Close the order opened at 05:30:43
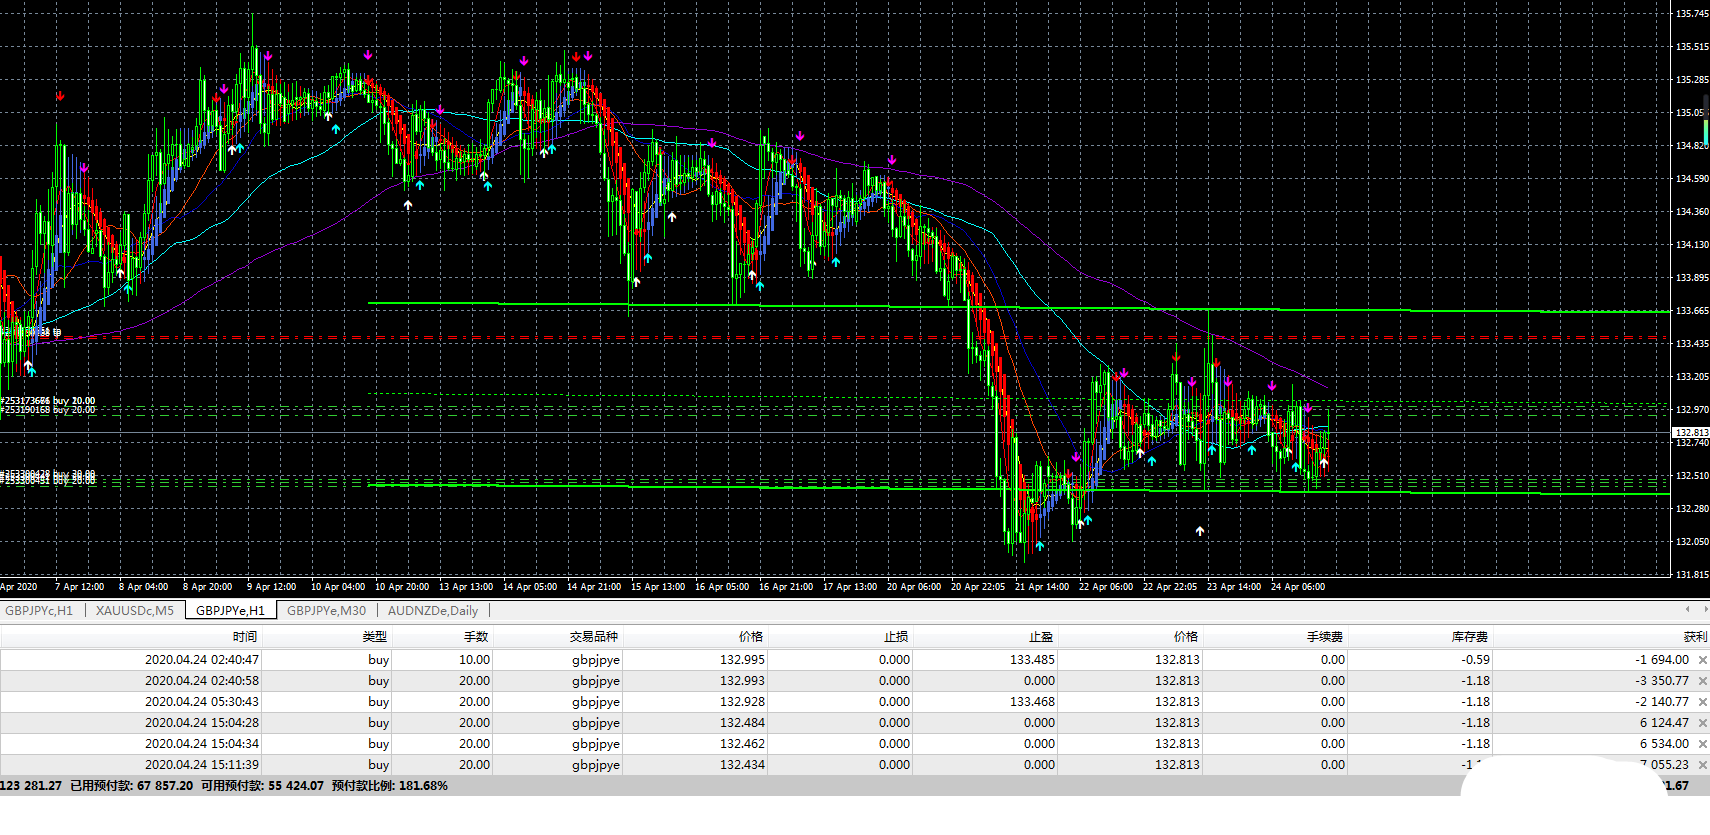 tap(1702, 702)
